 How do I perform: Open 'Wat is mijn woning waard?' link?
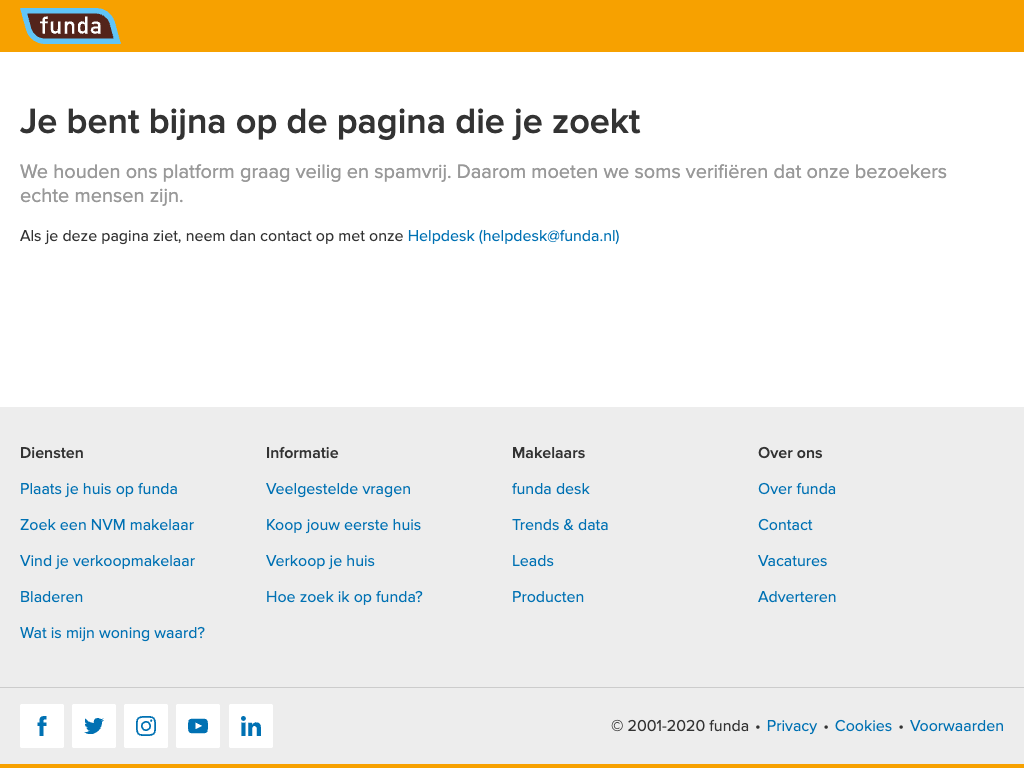coord(112,633)
